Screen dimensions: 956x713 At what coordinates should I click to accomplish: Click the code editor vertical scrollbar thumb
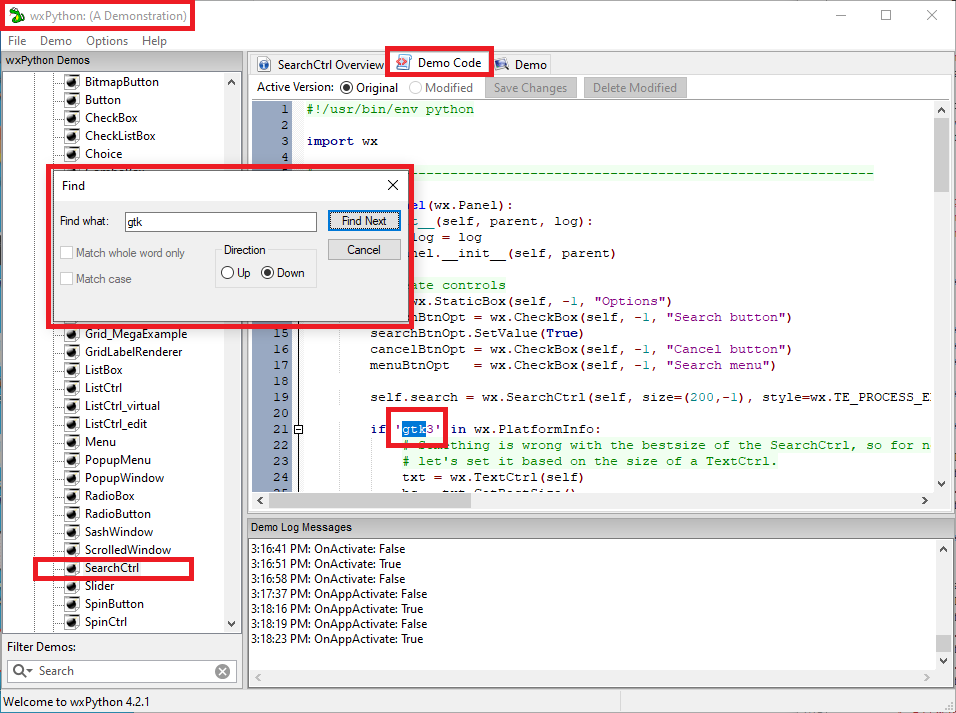(941, 155)
